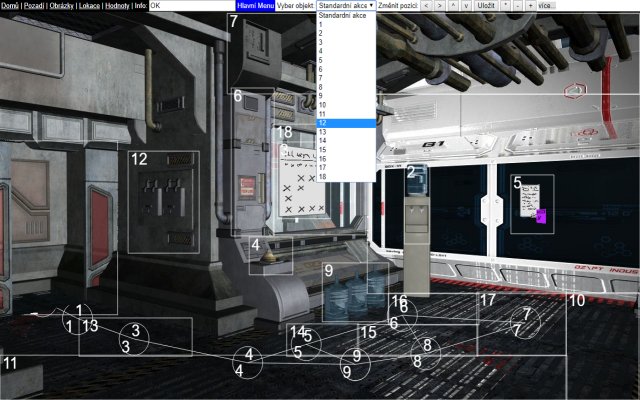Image resolution: width=640 pixels, height=400 pixels.
Task: Choose object 17 in the dropdown list
Action: point(346,168)
